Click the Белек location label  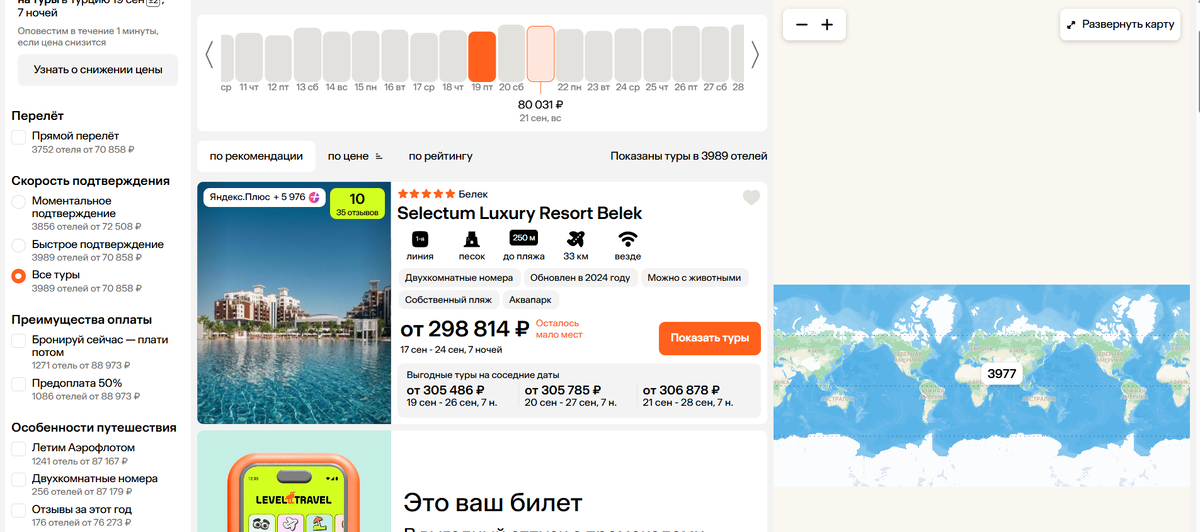click(x=473, y=194)
